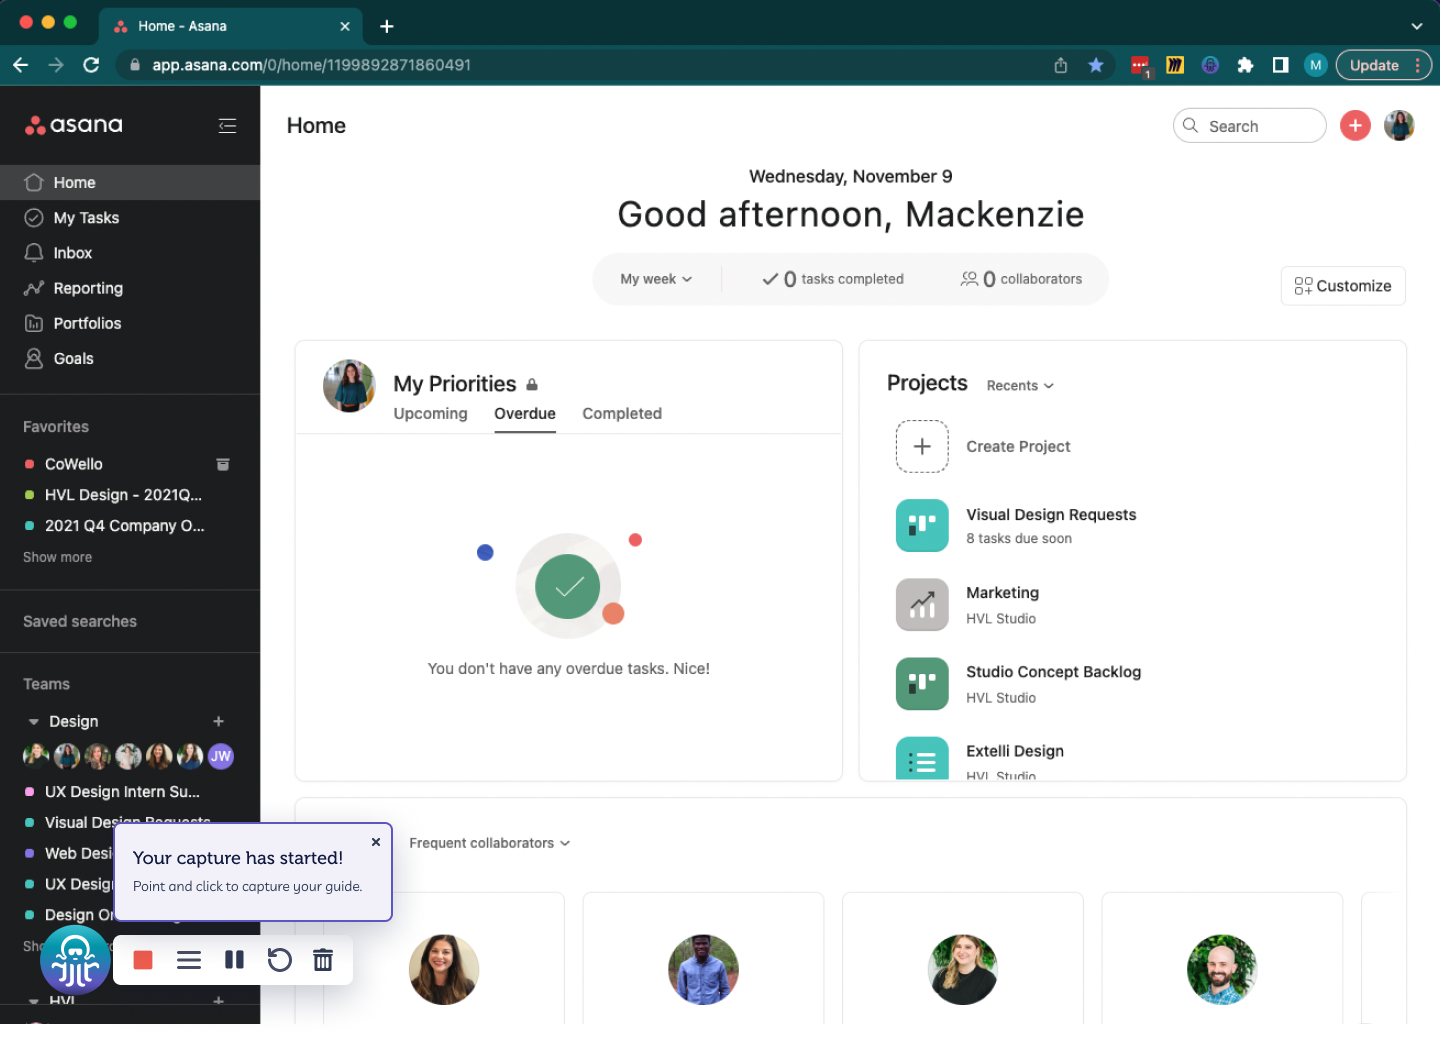
Task: Click the octopus capture extension icon
Action: (x=75, y=960)
